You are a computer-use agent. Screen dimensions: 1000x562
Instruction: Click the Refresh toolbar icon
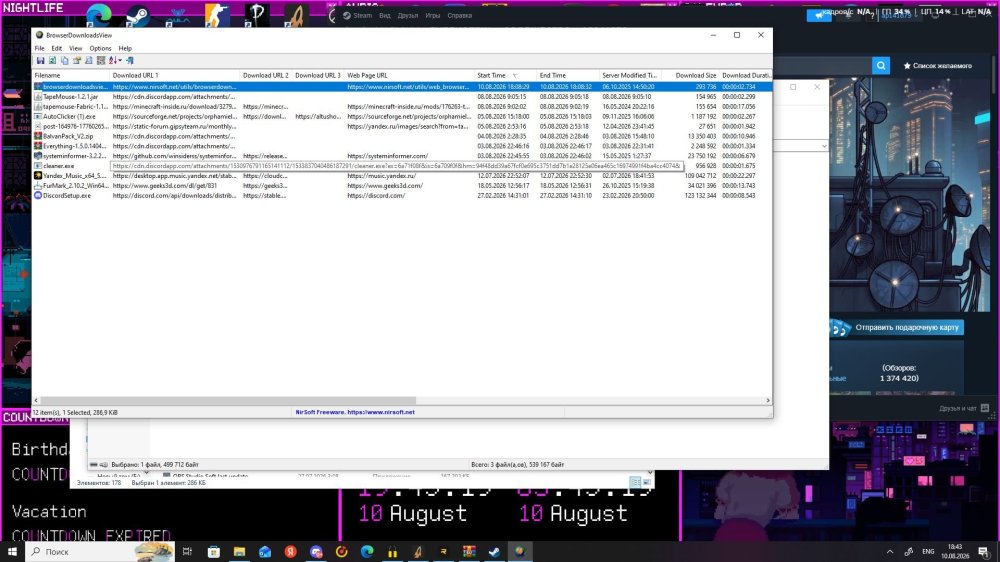click(52, 61)
